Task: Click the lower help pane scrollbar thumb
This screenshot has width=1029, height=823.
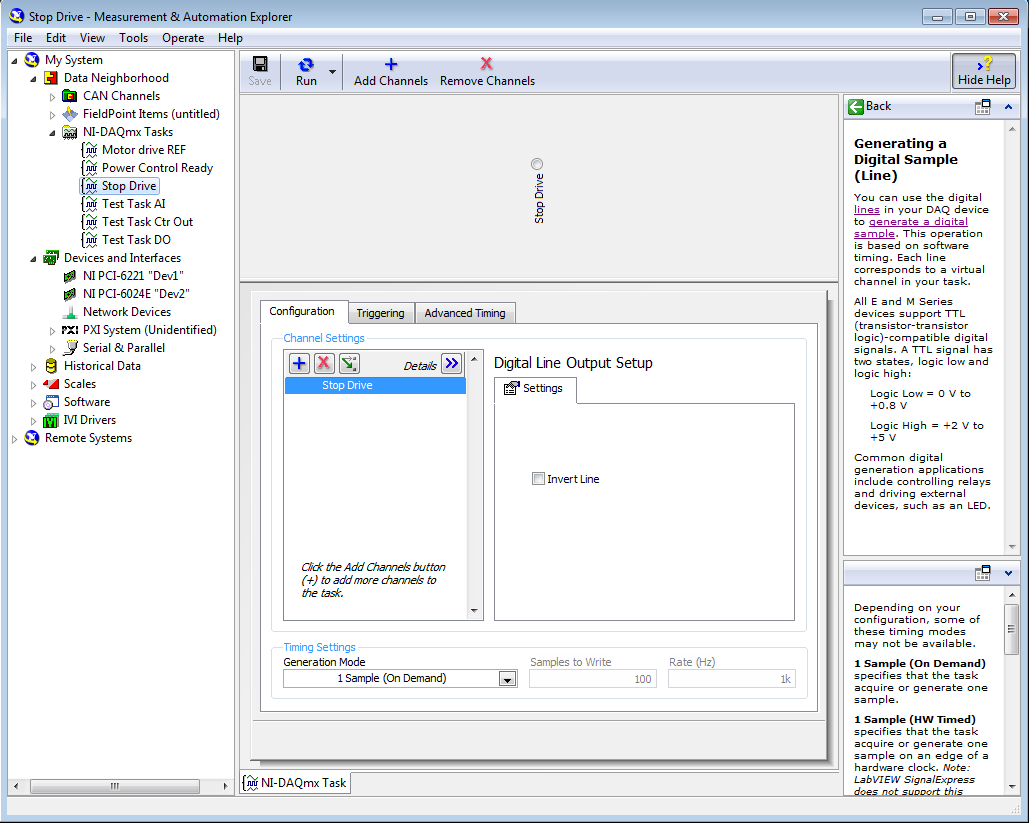Action: point(1011,629)
